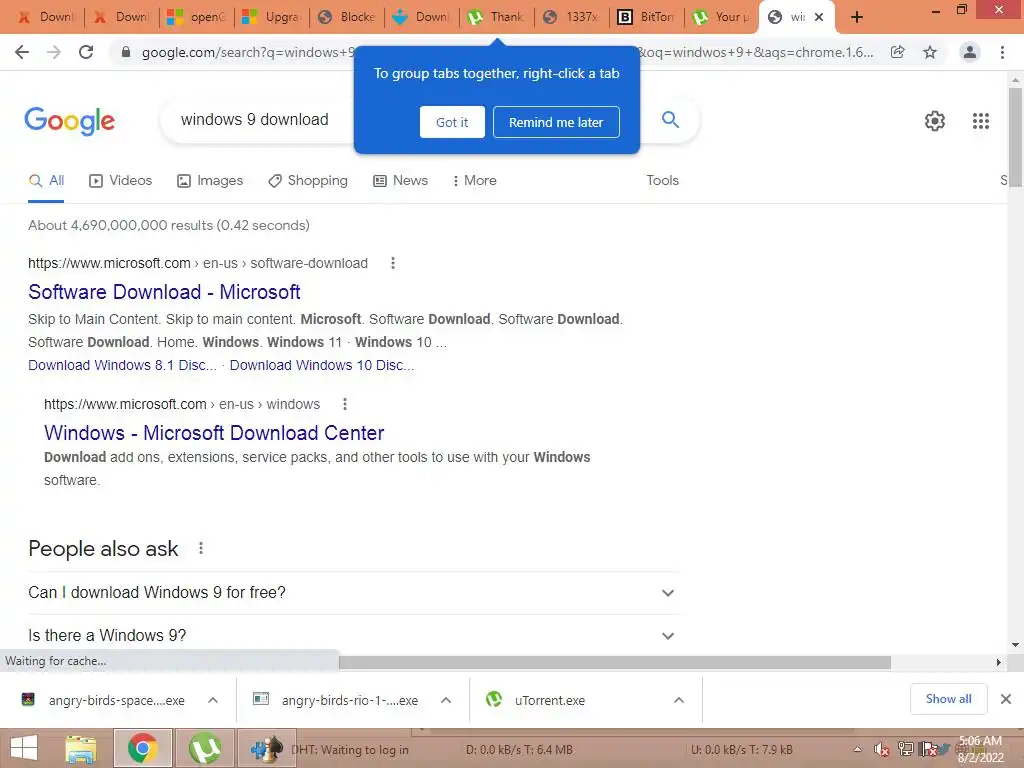The image size is (1024, 768).
Task: Bookmark this page with the star icon
Action: point(930,52)
